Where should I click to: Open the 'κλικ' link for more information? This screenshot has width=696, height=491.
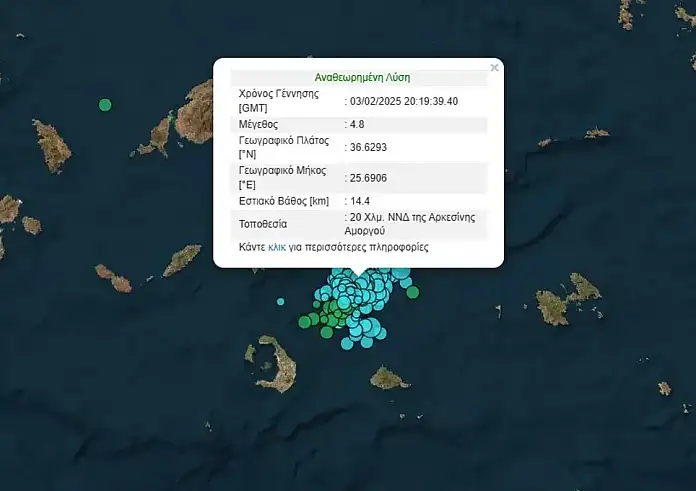pyautogui.click(x=277, y=246)
